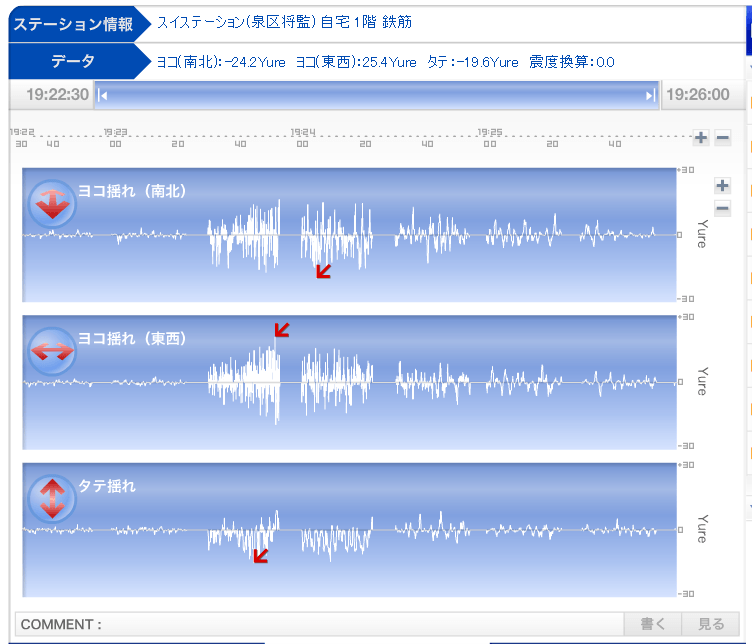Click the north-south shake direction icon
The image size is (752, 644).
52,204
